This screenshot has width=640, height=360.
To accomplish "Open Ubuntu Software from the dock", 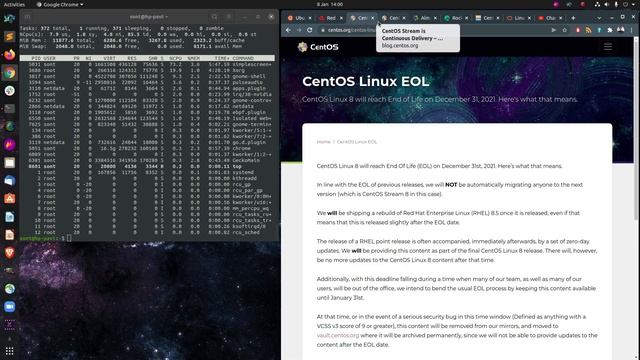I will click(x=10, y=199).
